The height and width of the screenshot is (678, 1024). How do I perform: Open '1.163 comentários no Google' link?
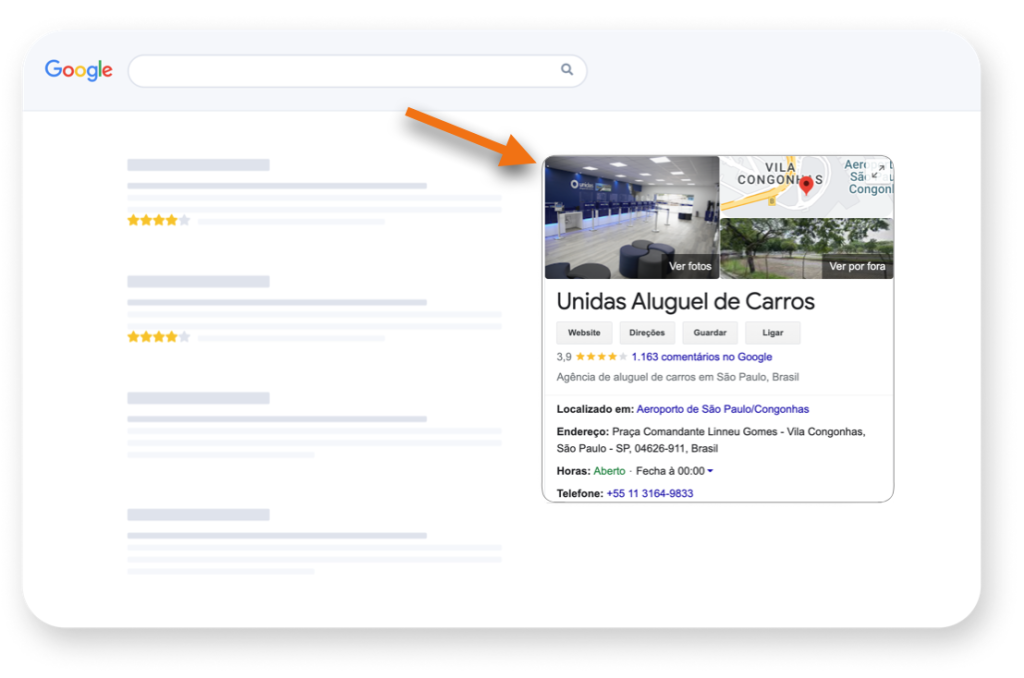coord(701,357)
